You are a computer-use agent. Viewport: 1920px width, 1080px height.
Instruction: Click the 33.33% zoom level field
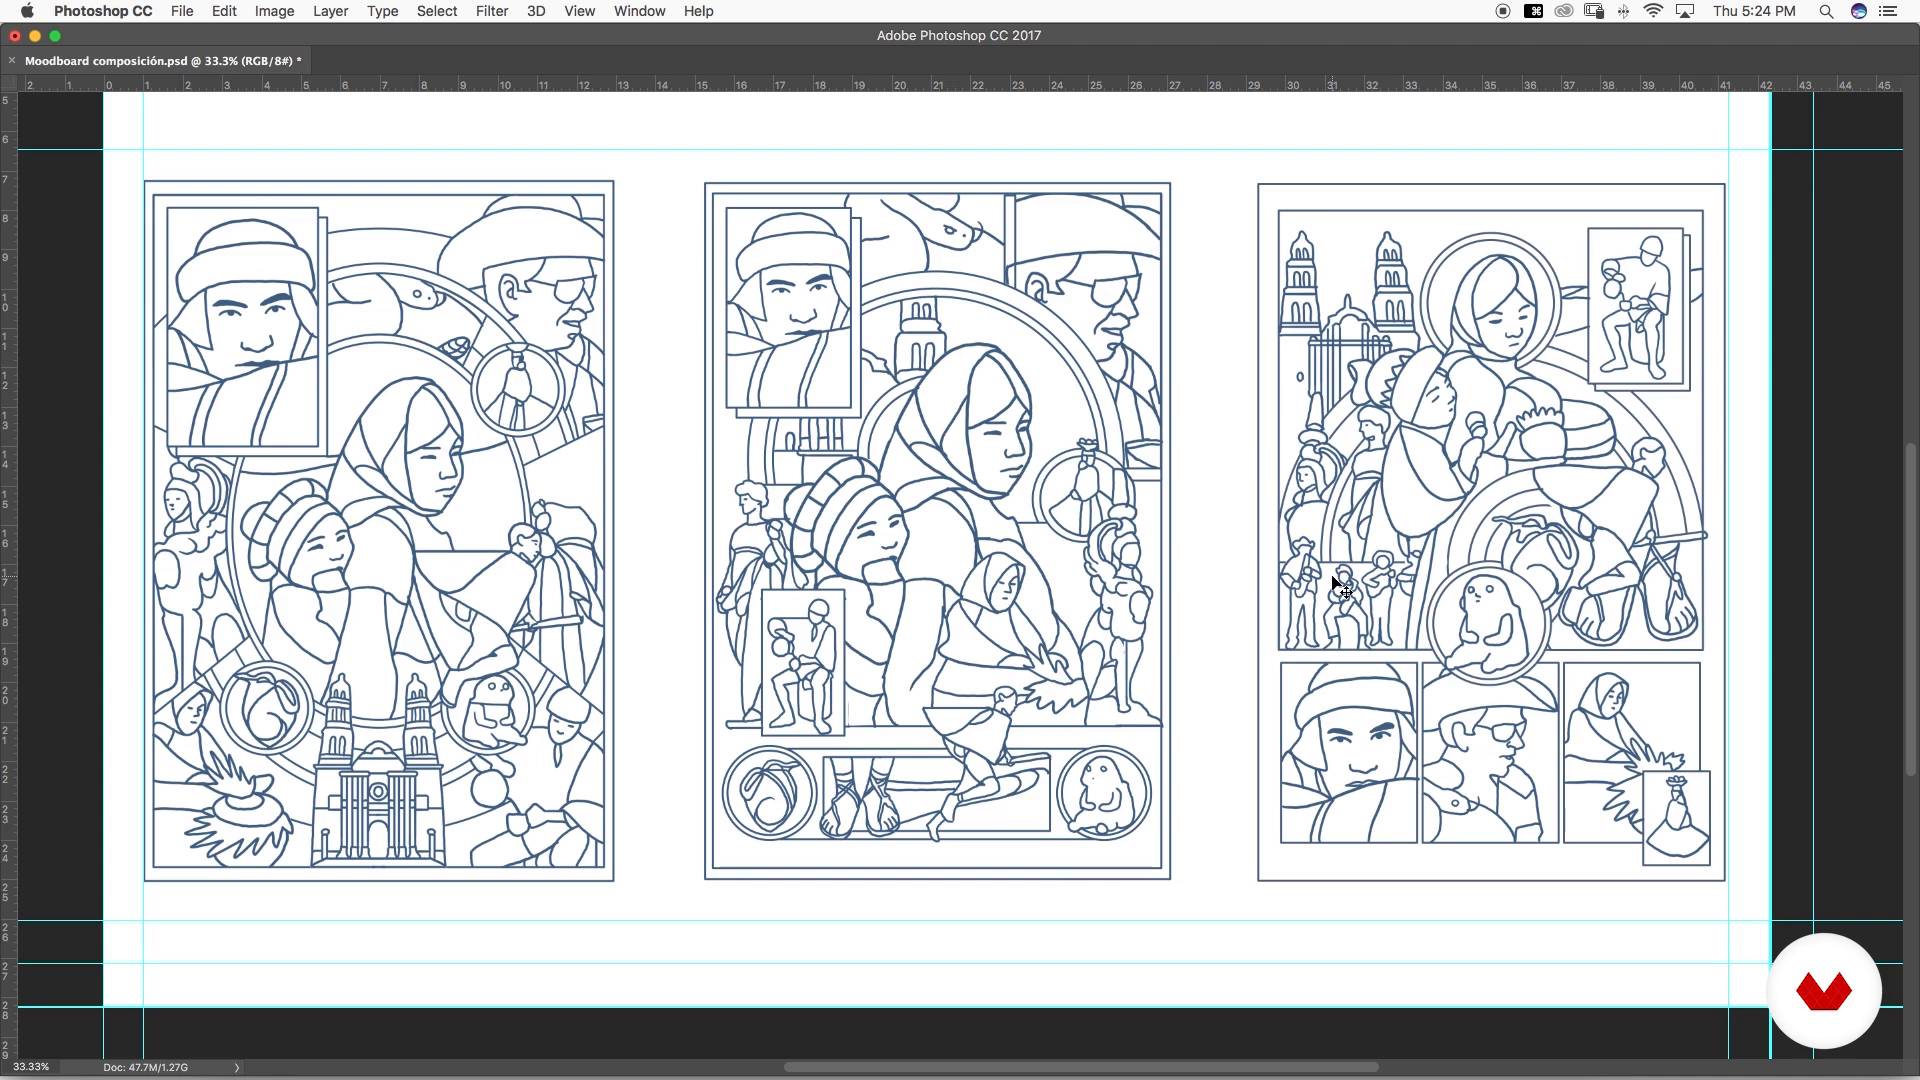click(x=31, y=1067)
